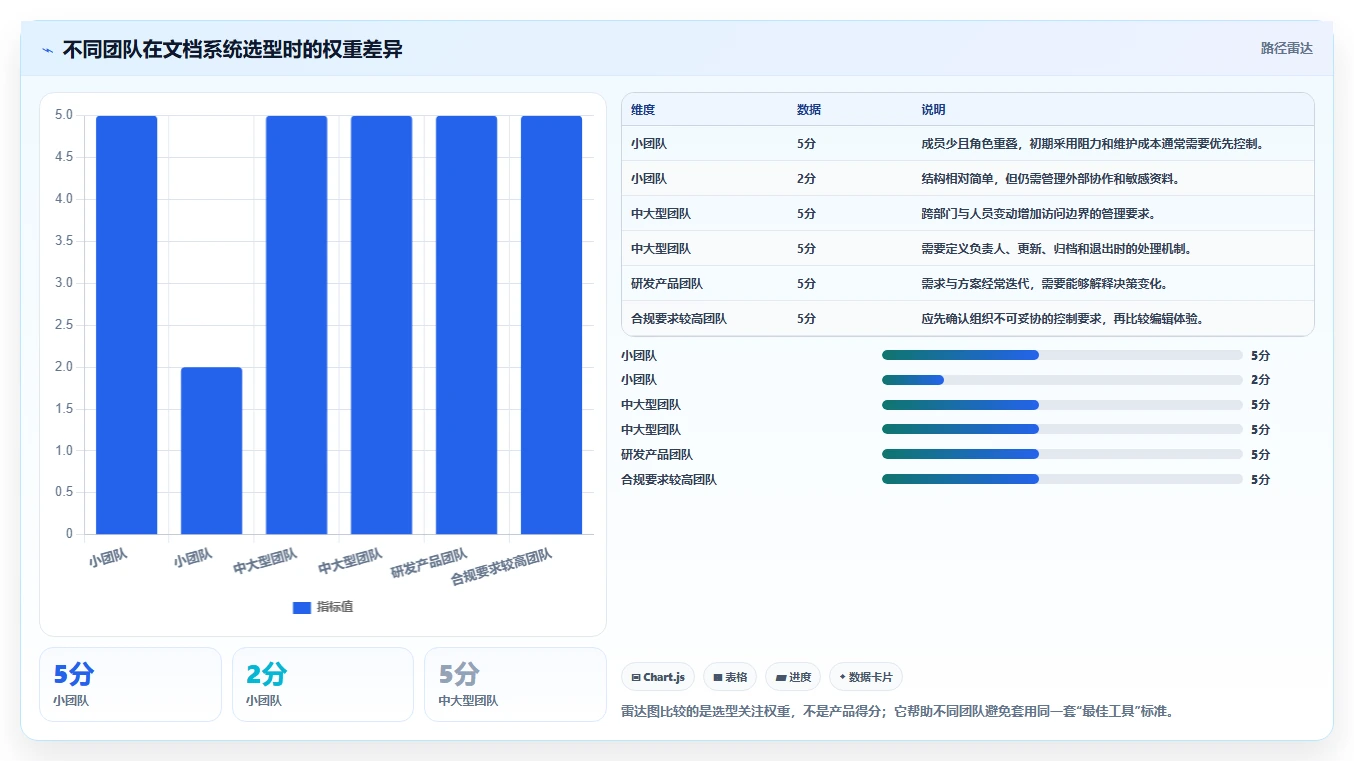
Task: Click the chart bar for 合规要求较高团队
Action: [x=551, y=325]
